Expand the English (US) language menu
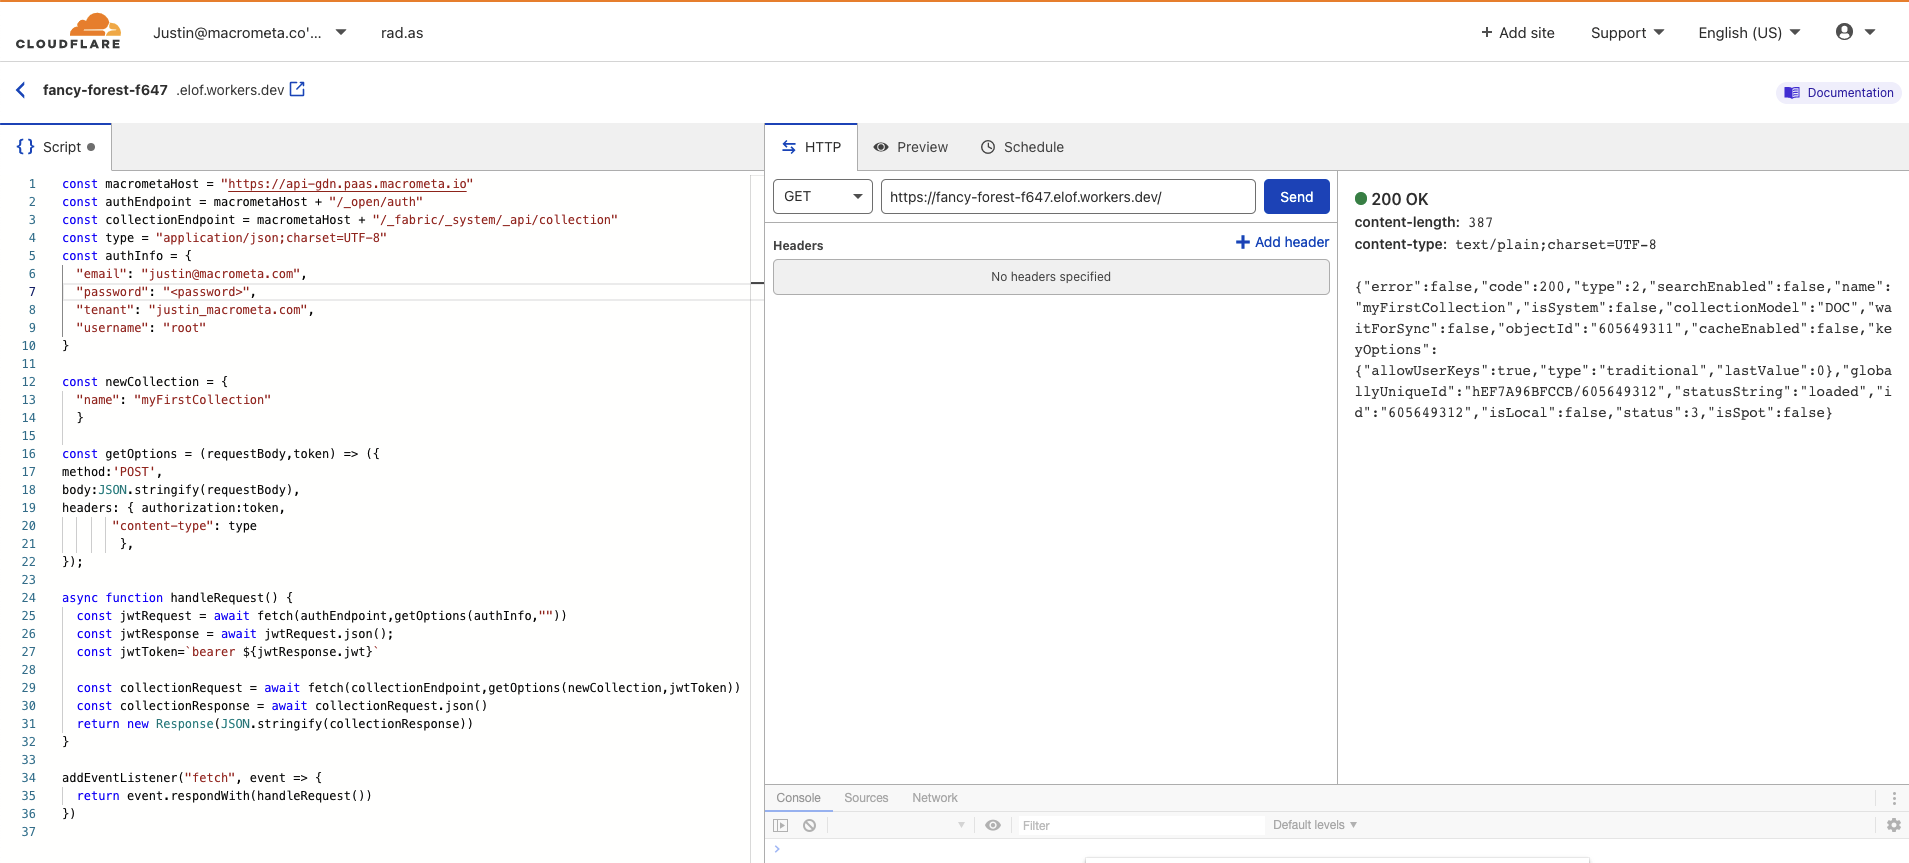 1748,33
